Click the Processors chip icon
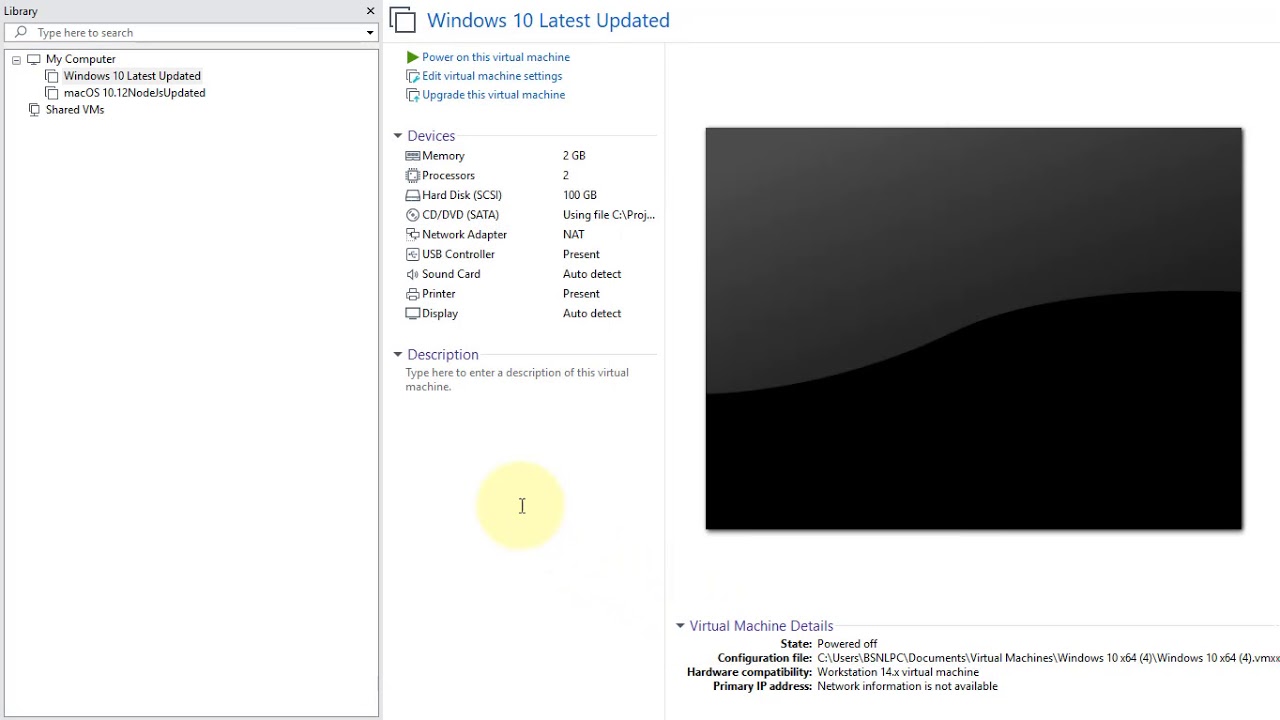Viewport: 1280px width, 720px height. (x=412, y=175)
